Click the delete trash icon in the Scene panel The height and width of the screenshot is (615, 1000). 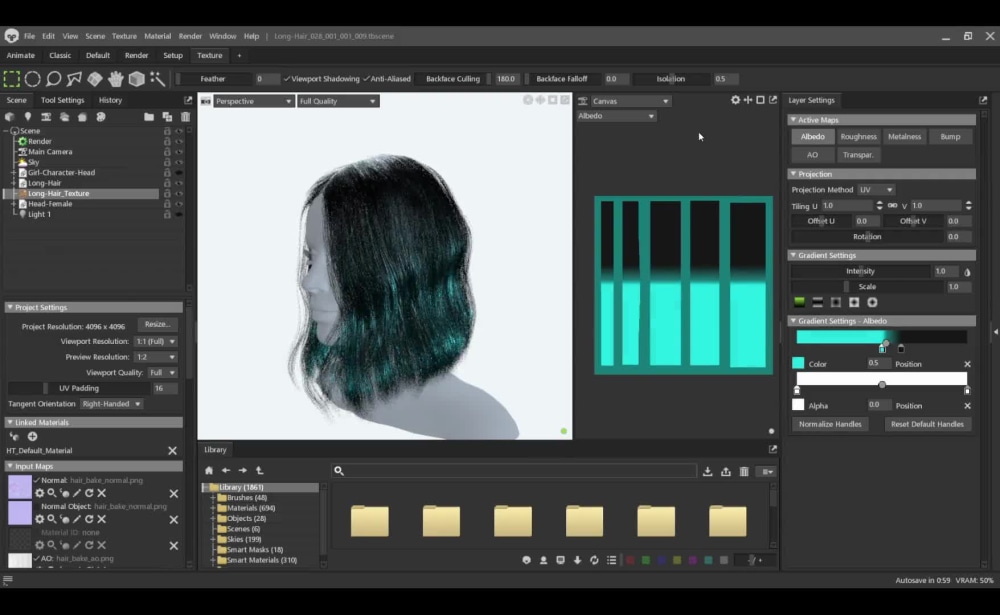click(x=185, y=116)
